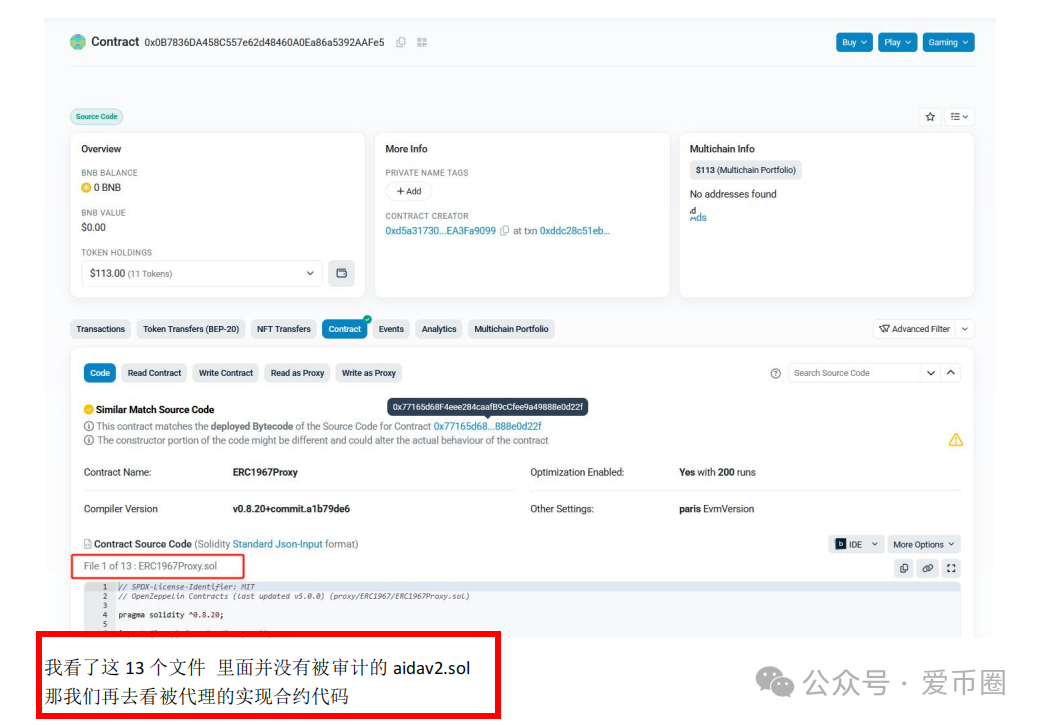The width and height of the screenshot is (1040, 725).
Task: Click the v0.8.20+commit.a1b79de6 compiler version
Action: click(x=291, y=509)
